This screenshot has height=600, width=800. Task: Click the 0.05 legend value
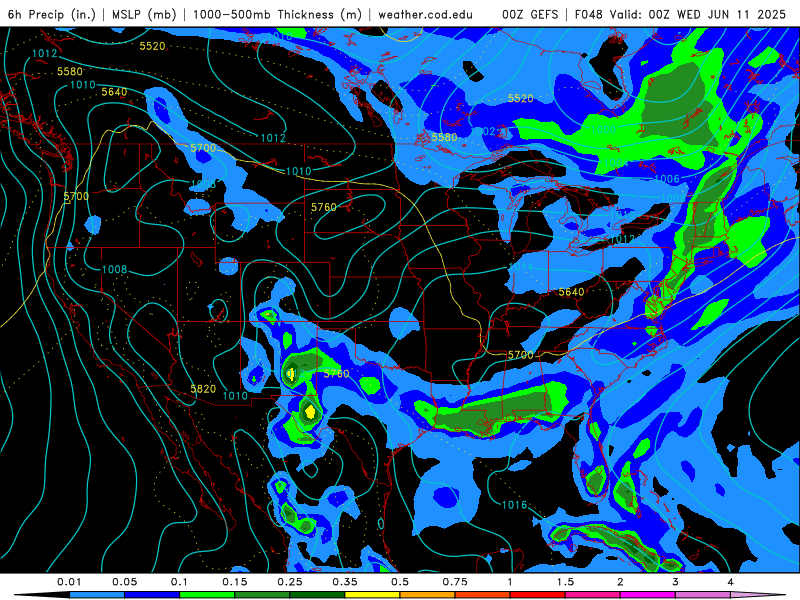pyautogui.click(x=124, y=582)
